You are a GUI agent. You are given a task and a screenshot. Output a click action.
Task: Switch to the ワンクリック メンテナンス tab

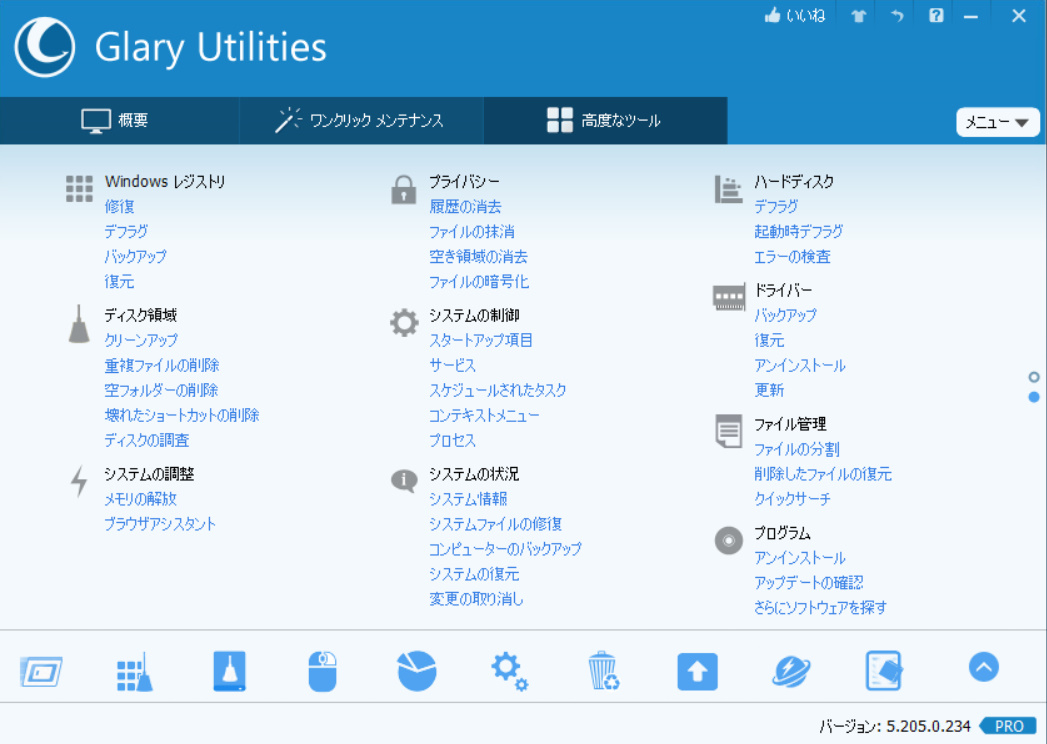(x=361, y=120)
